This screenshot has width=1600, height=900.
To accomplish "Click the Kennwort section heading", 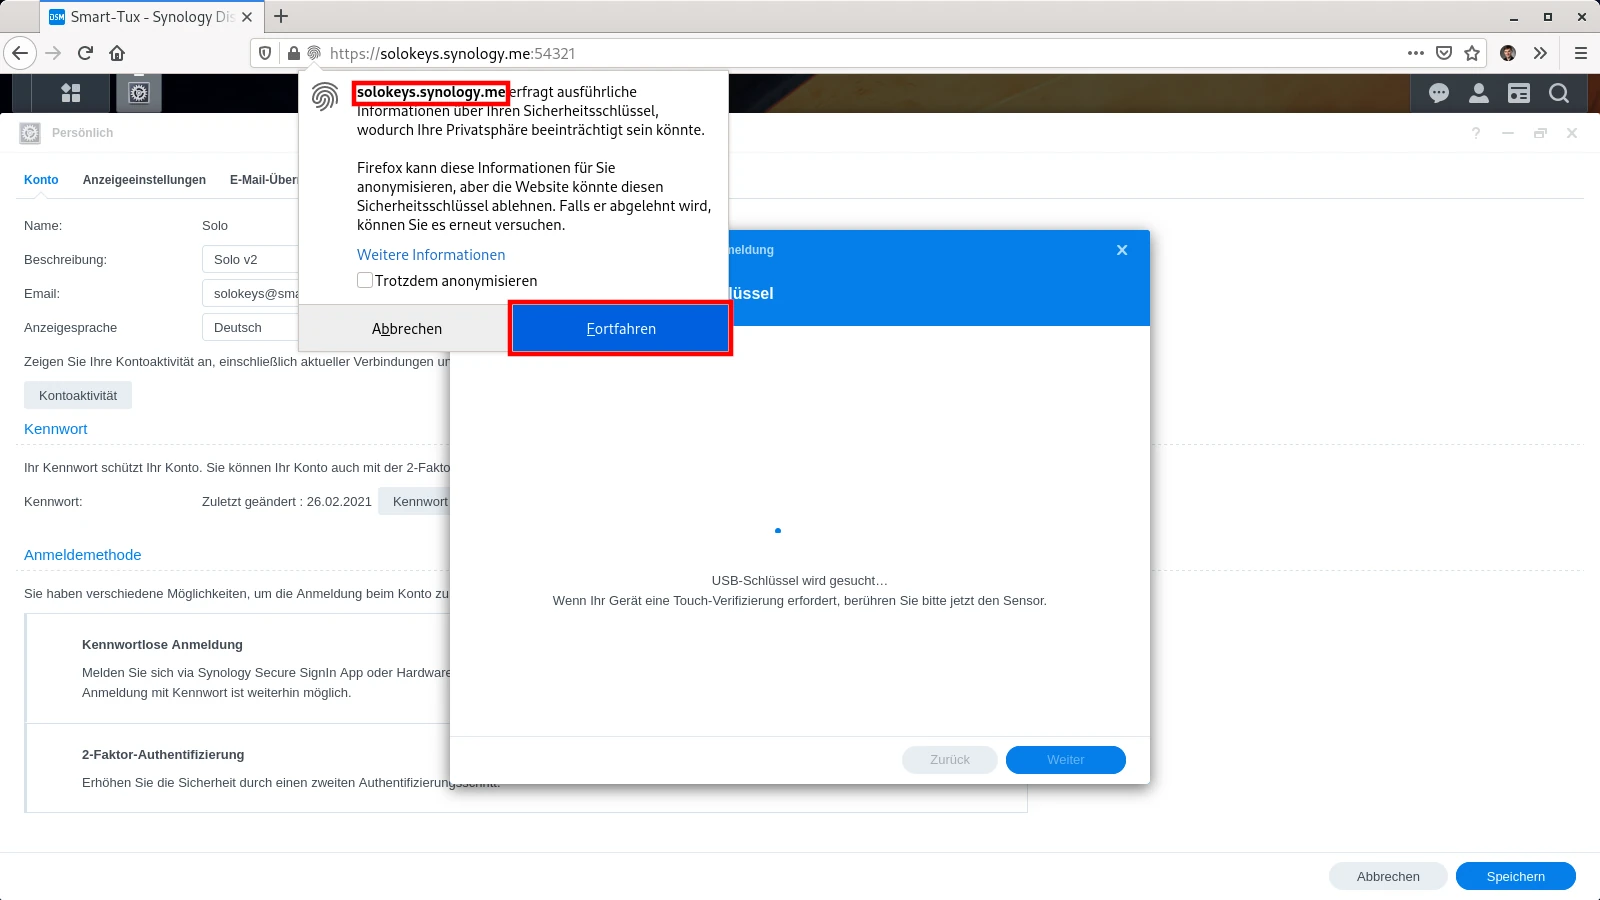I will [56, 429].
